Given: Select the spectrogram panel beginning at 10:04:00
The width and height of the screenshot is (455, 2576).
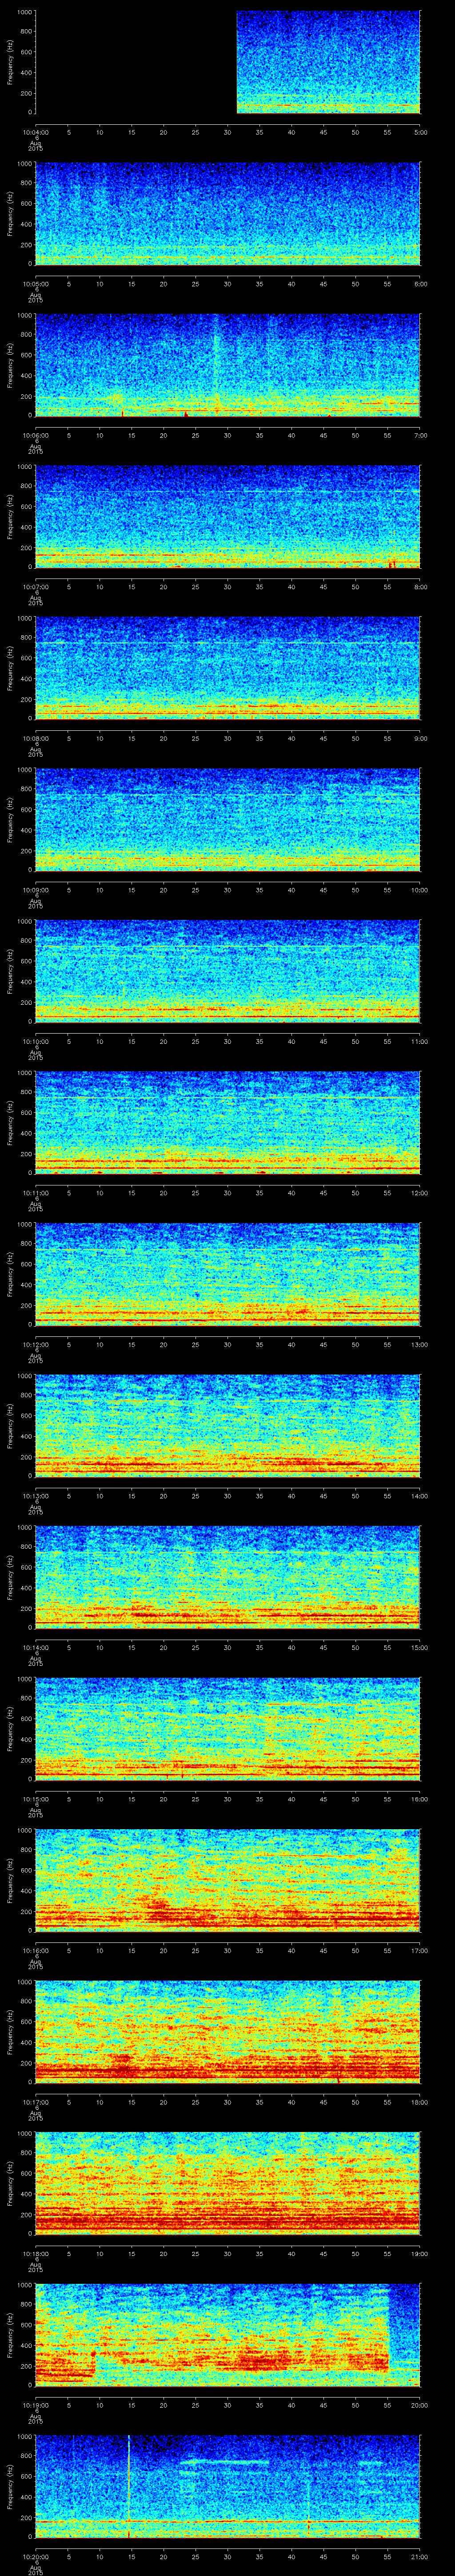Looking at the screenshot, I should 227,62.
